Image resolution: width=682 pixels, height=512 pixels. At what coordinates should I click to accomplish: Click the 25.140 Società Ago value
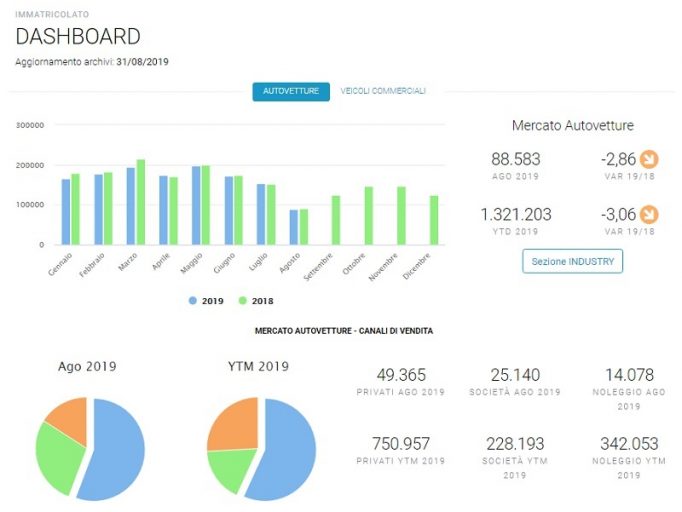click(515, 375)
